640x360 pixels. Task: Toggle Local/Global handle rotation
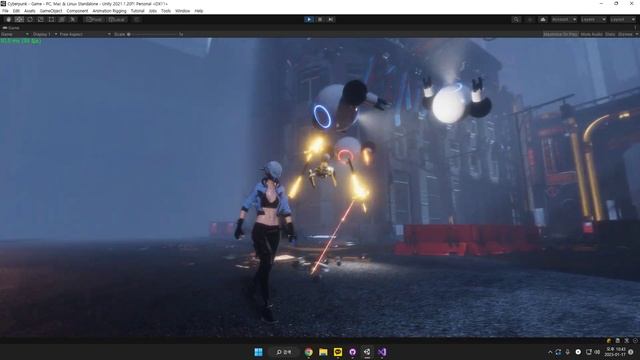pos(117,19)
